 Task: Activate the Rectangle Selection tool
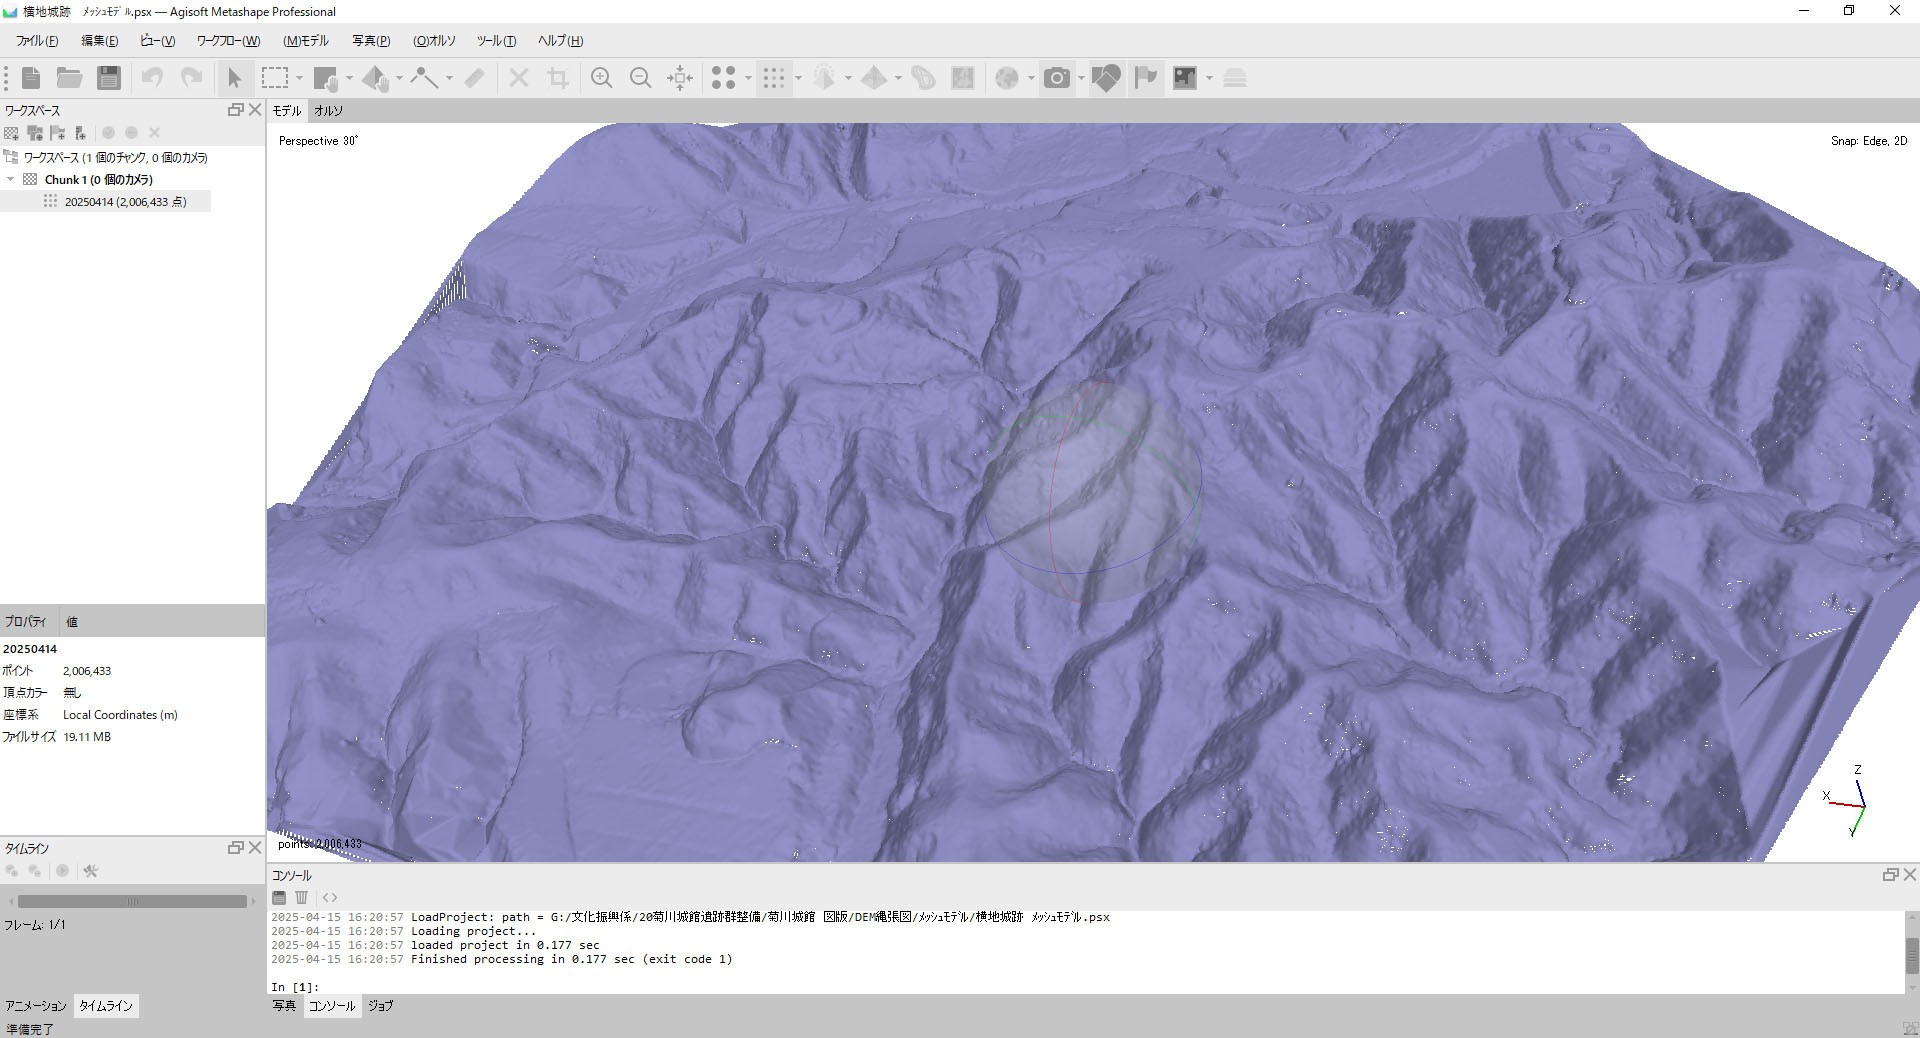pyautogui.click(x=274, y=78)
